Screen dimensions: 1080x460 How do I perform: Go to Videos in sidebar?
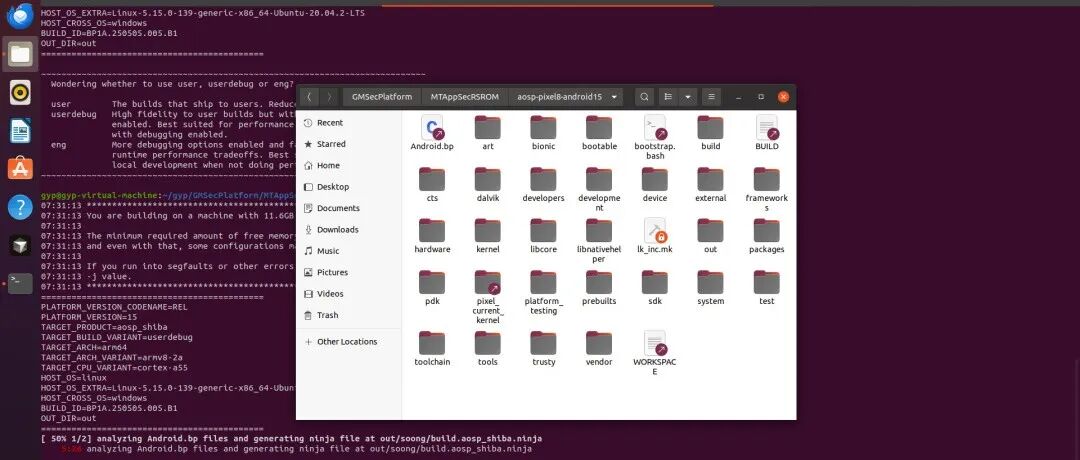[x=349, y=293]
